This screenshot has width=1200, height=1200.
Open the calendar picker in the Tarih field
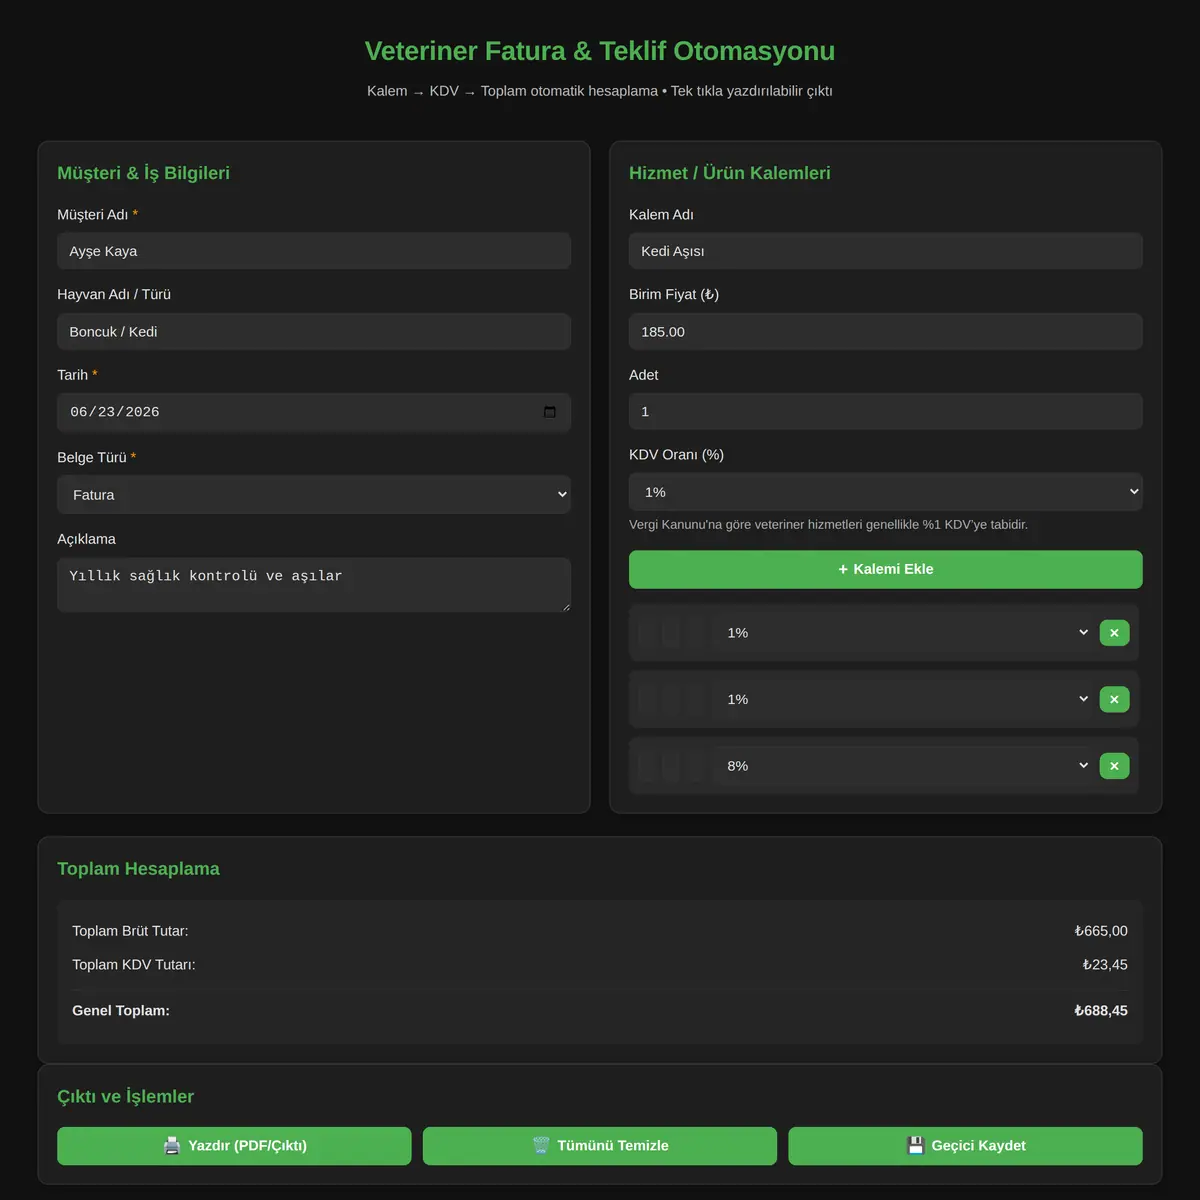(549, 412)
